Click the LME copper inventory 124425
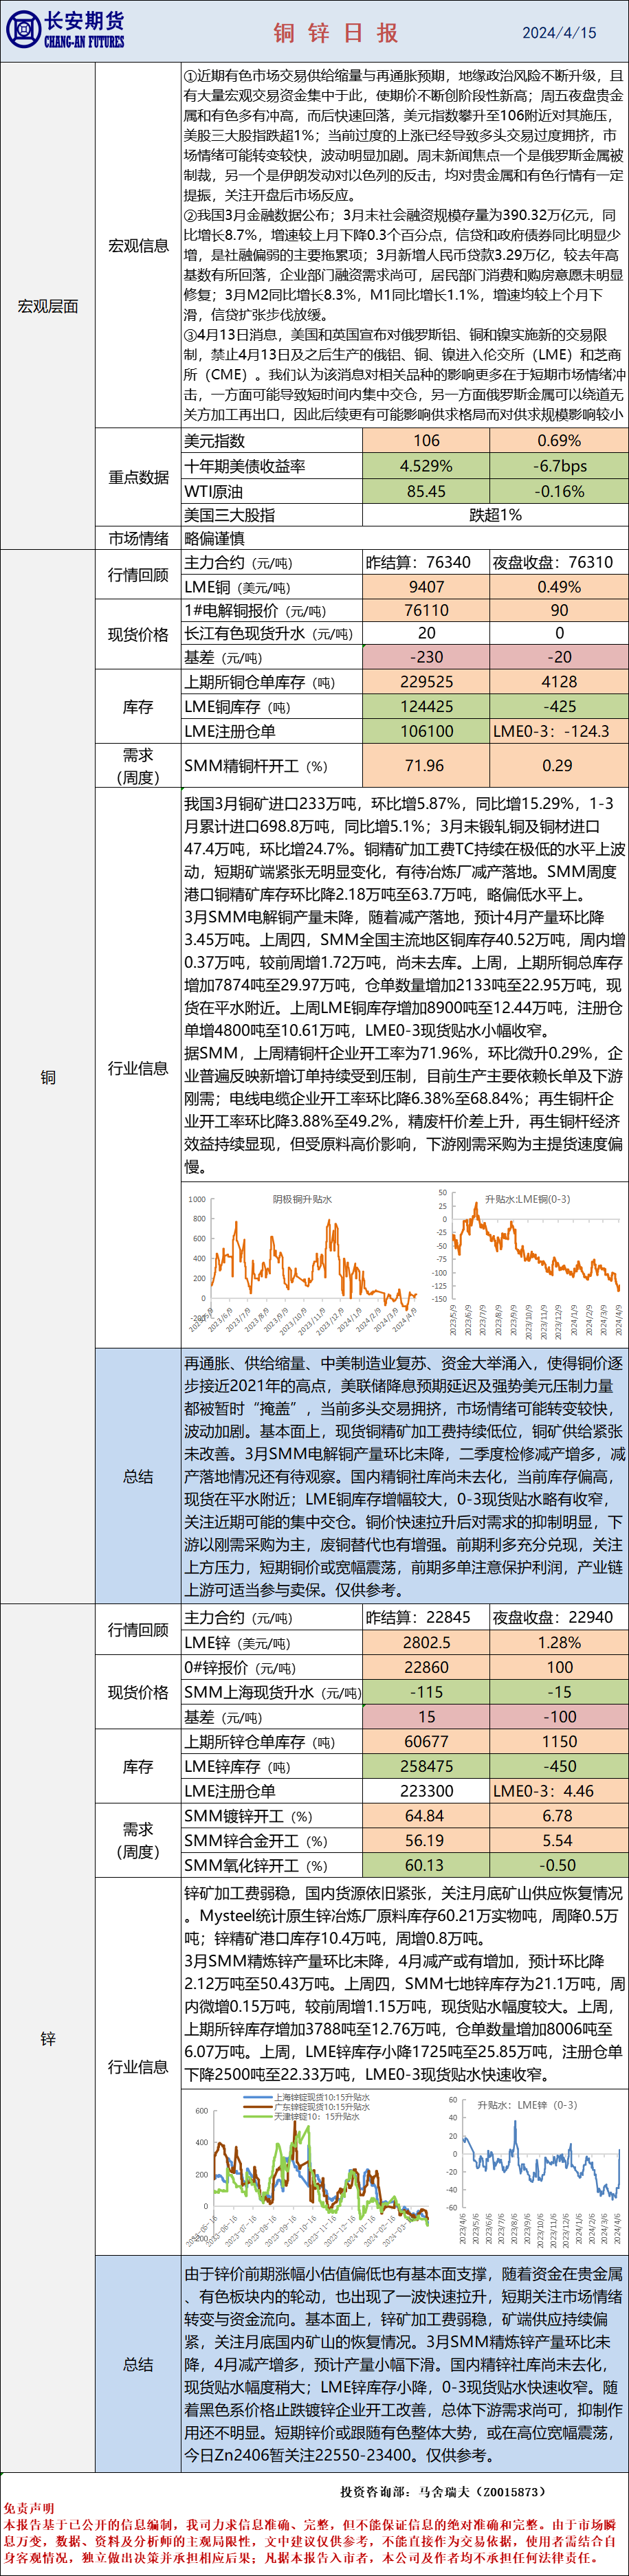This screenshot has width=629, height=2576. pyautogui.click(x=426, y=707)
